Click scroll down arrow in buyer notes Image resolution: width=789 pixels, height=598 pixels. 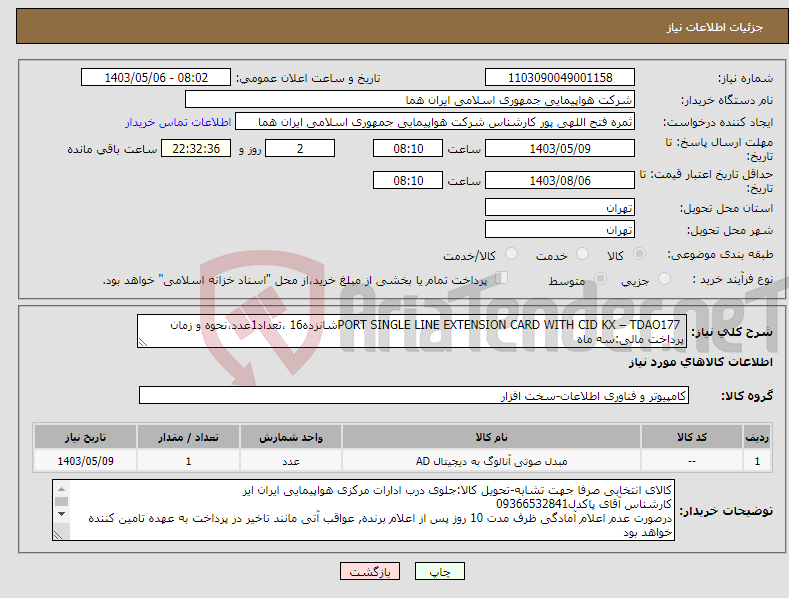[x=61, y=514]
